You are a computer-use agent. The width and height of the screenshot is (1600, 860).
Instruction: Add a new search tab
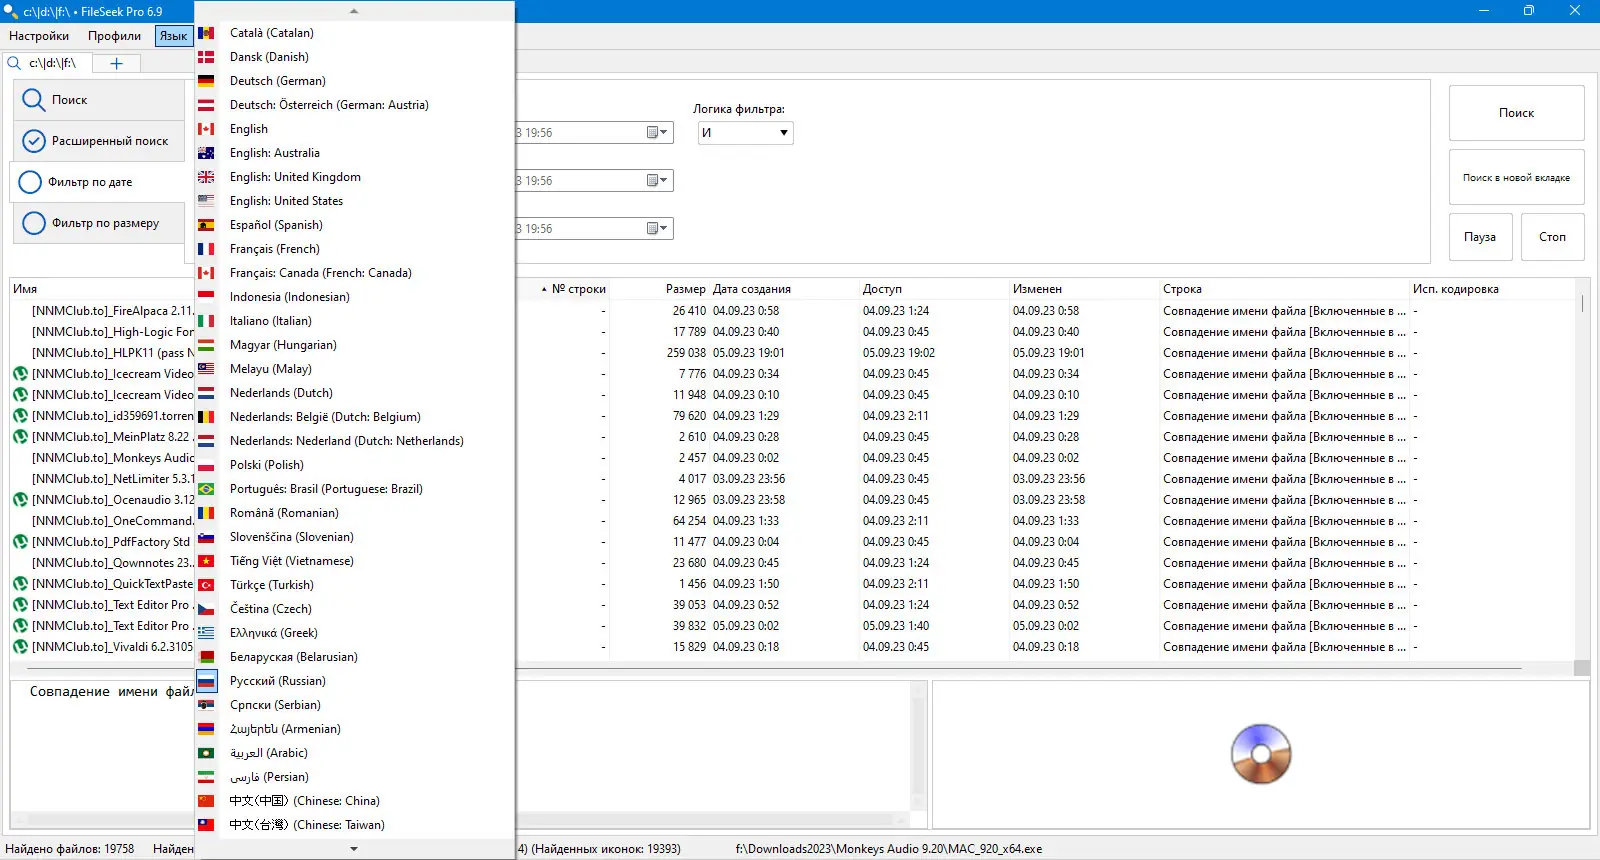coord(116,63)
